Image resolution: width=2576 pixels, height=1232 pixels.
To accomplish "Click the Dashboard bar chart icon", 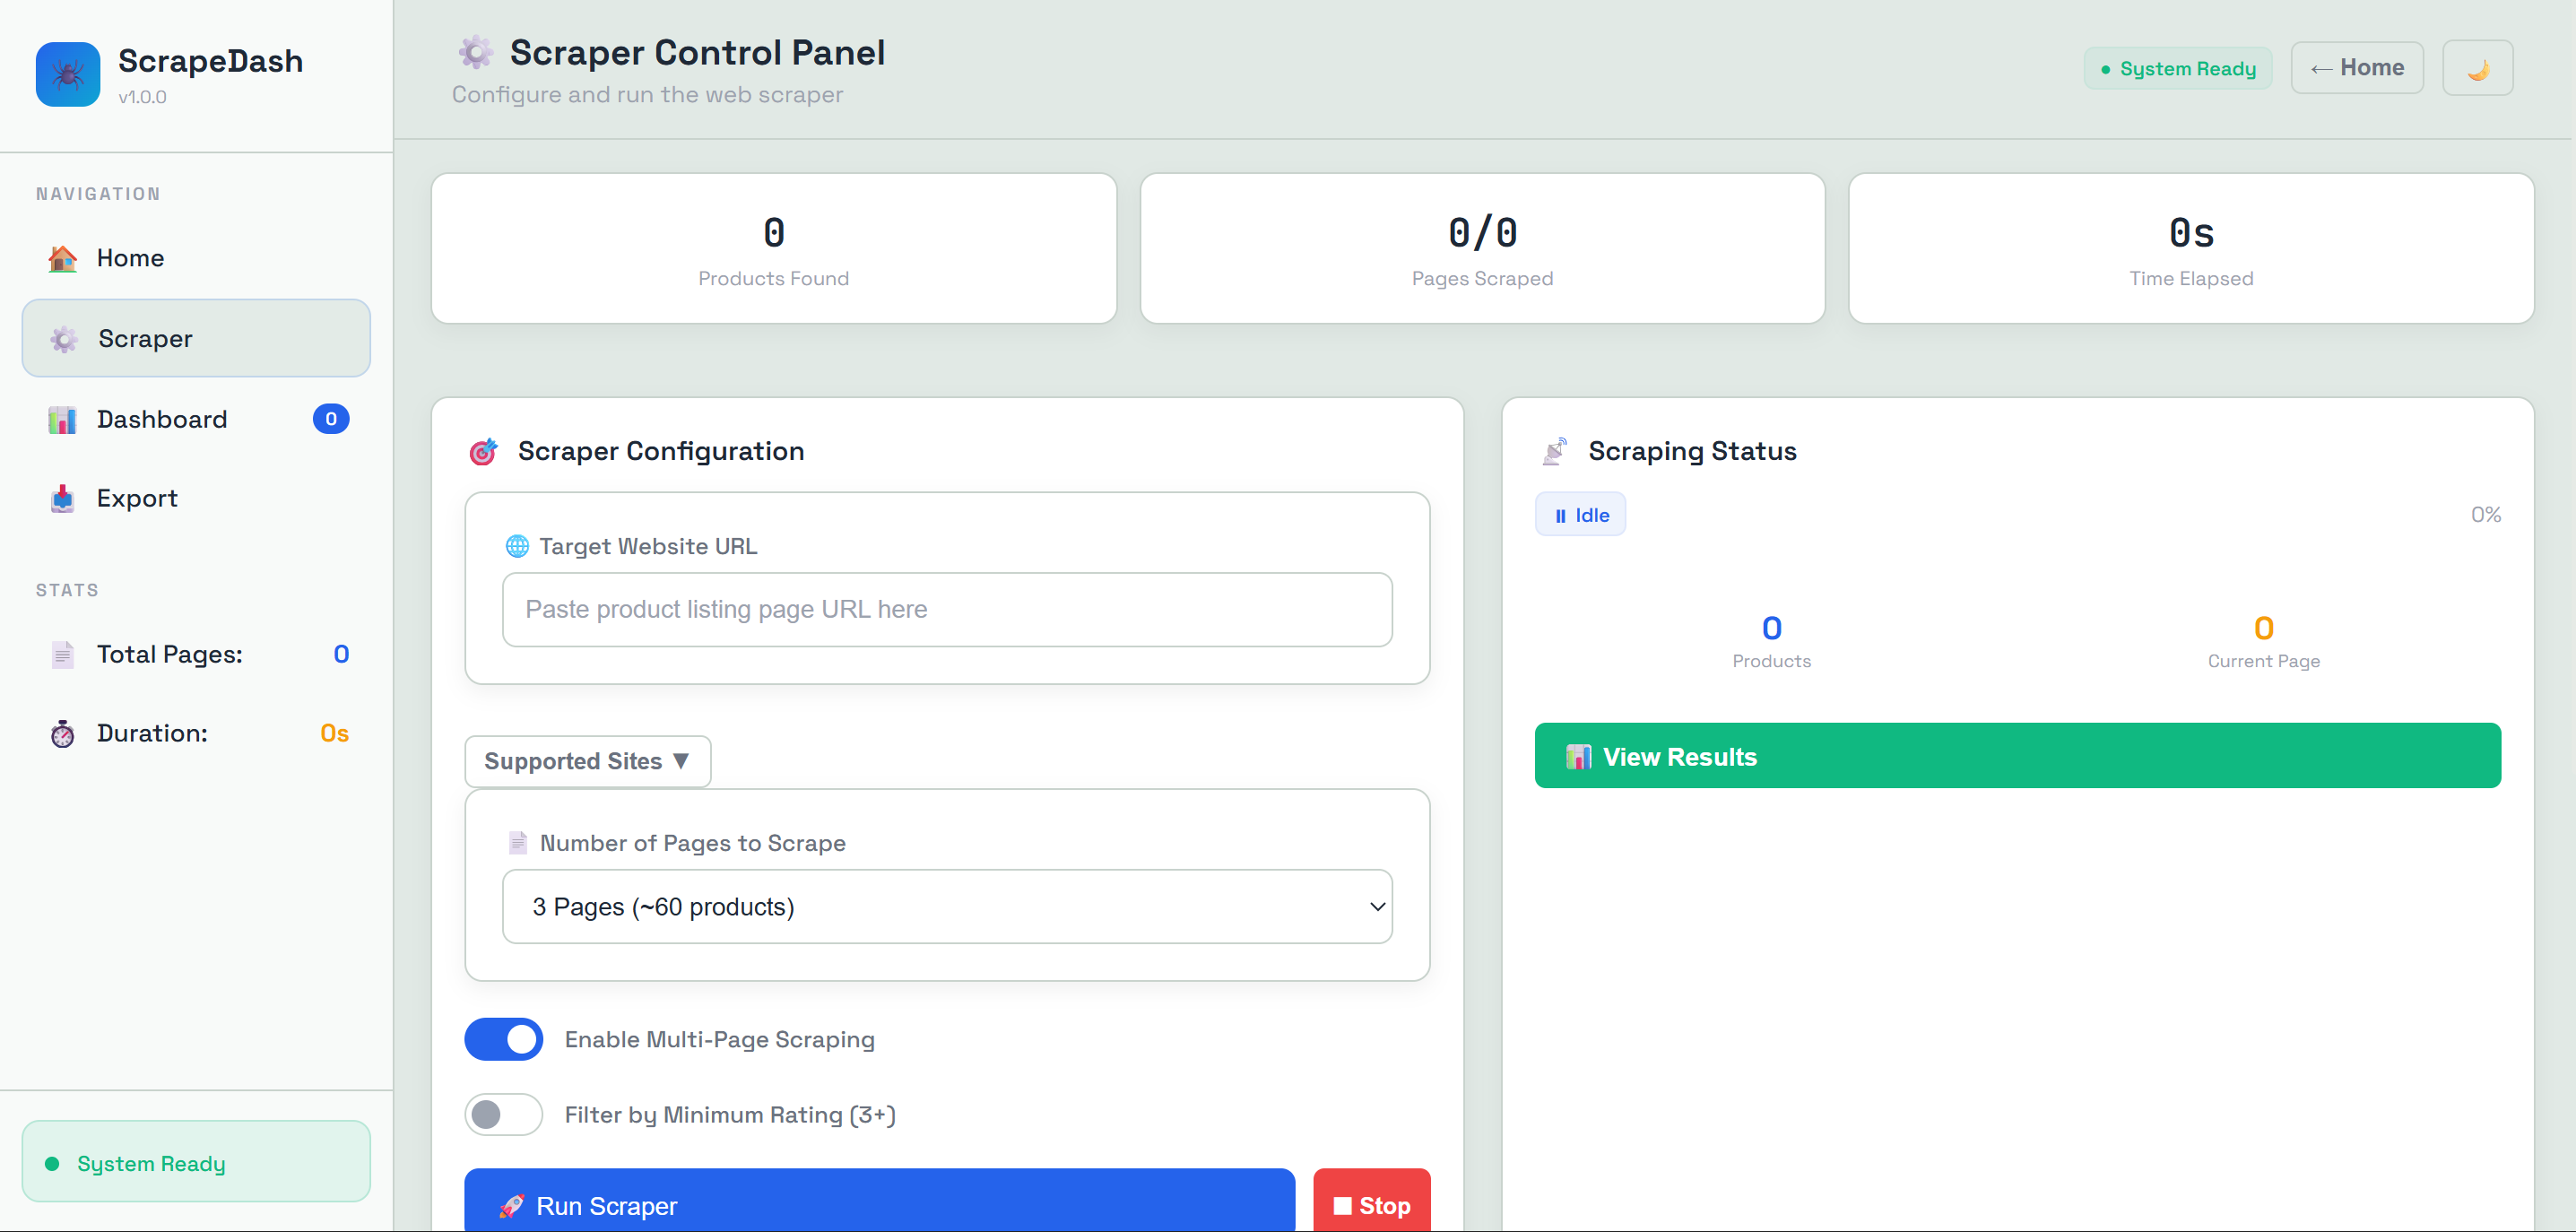I will coord(62,419).
